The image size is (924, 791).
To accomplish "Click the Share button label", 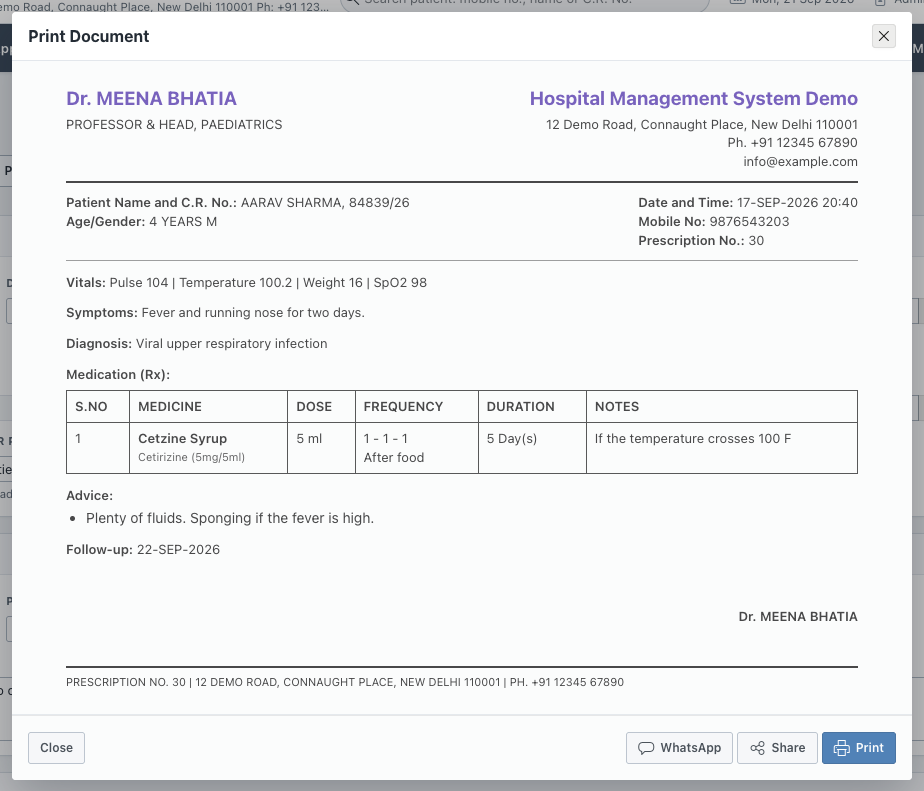I will (x=788, y=747).
